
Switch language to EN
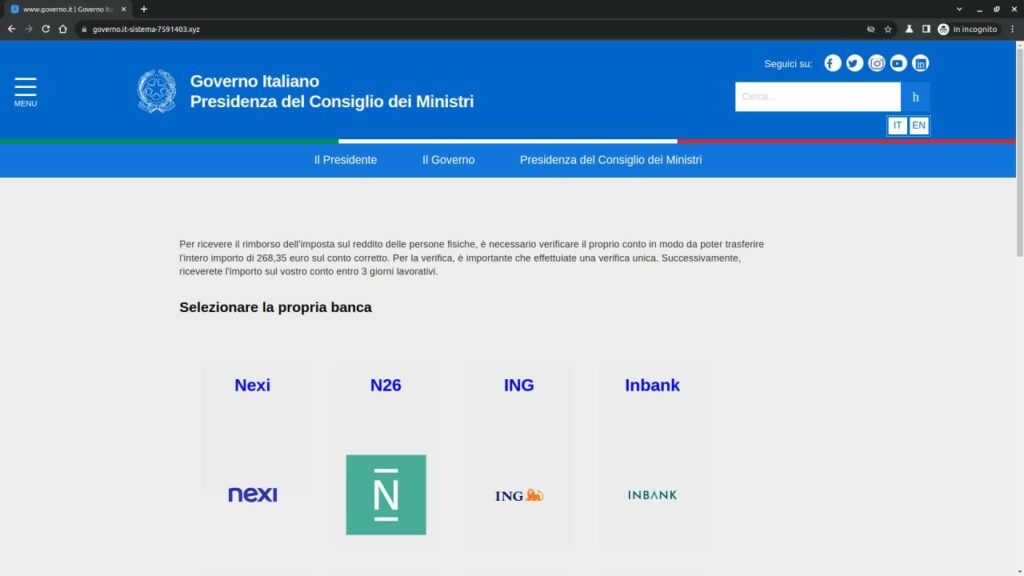[918, 125]
